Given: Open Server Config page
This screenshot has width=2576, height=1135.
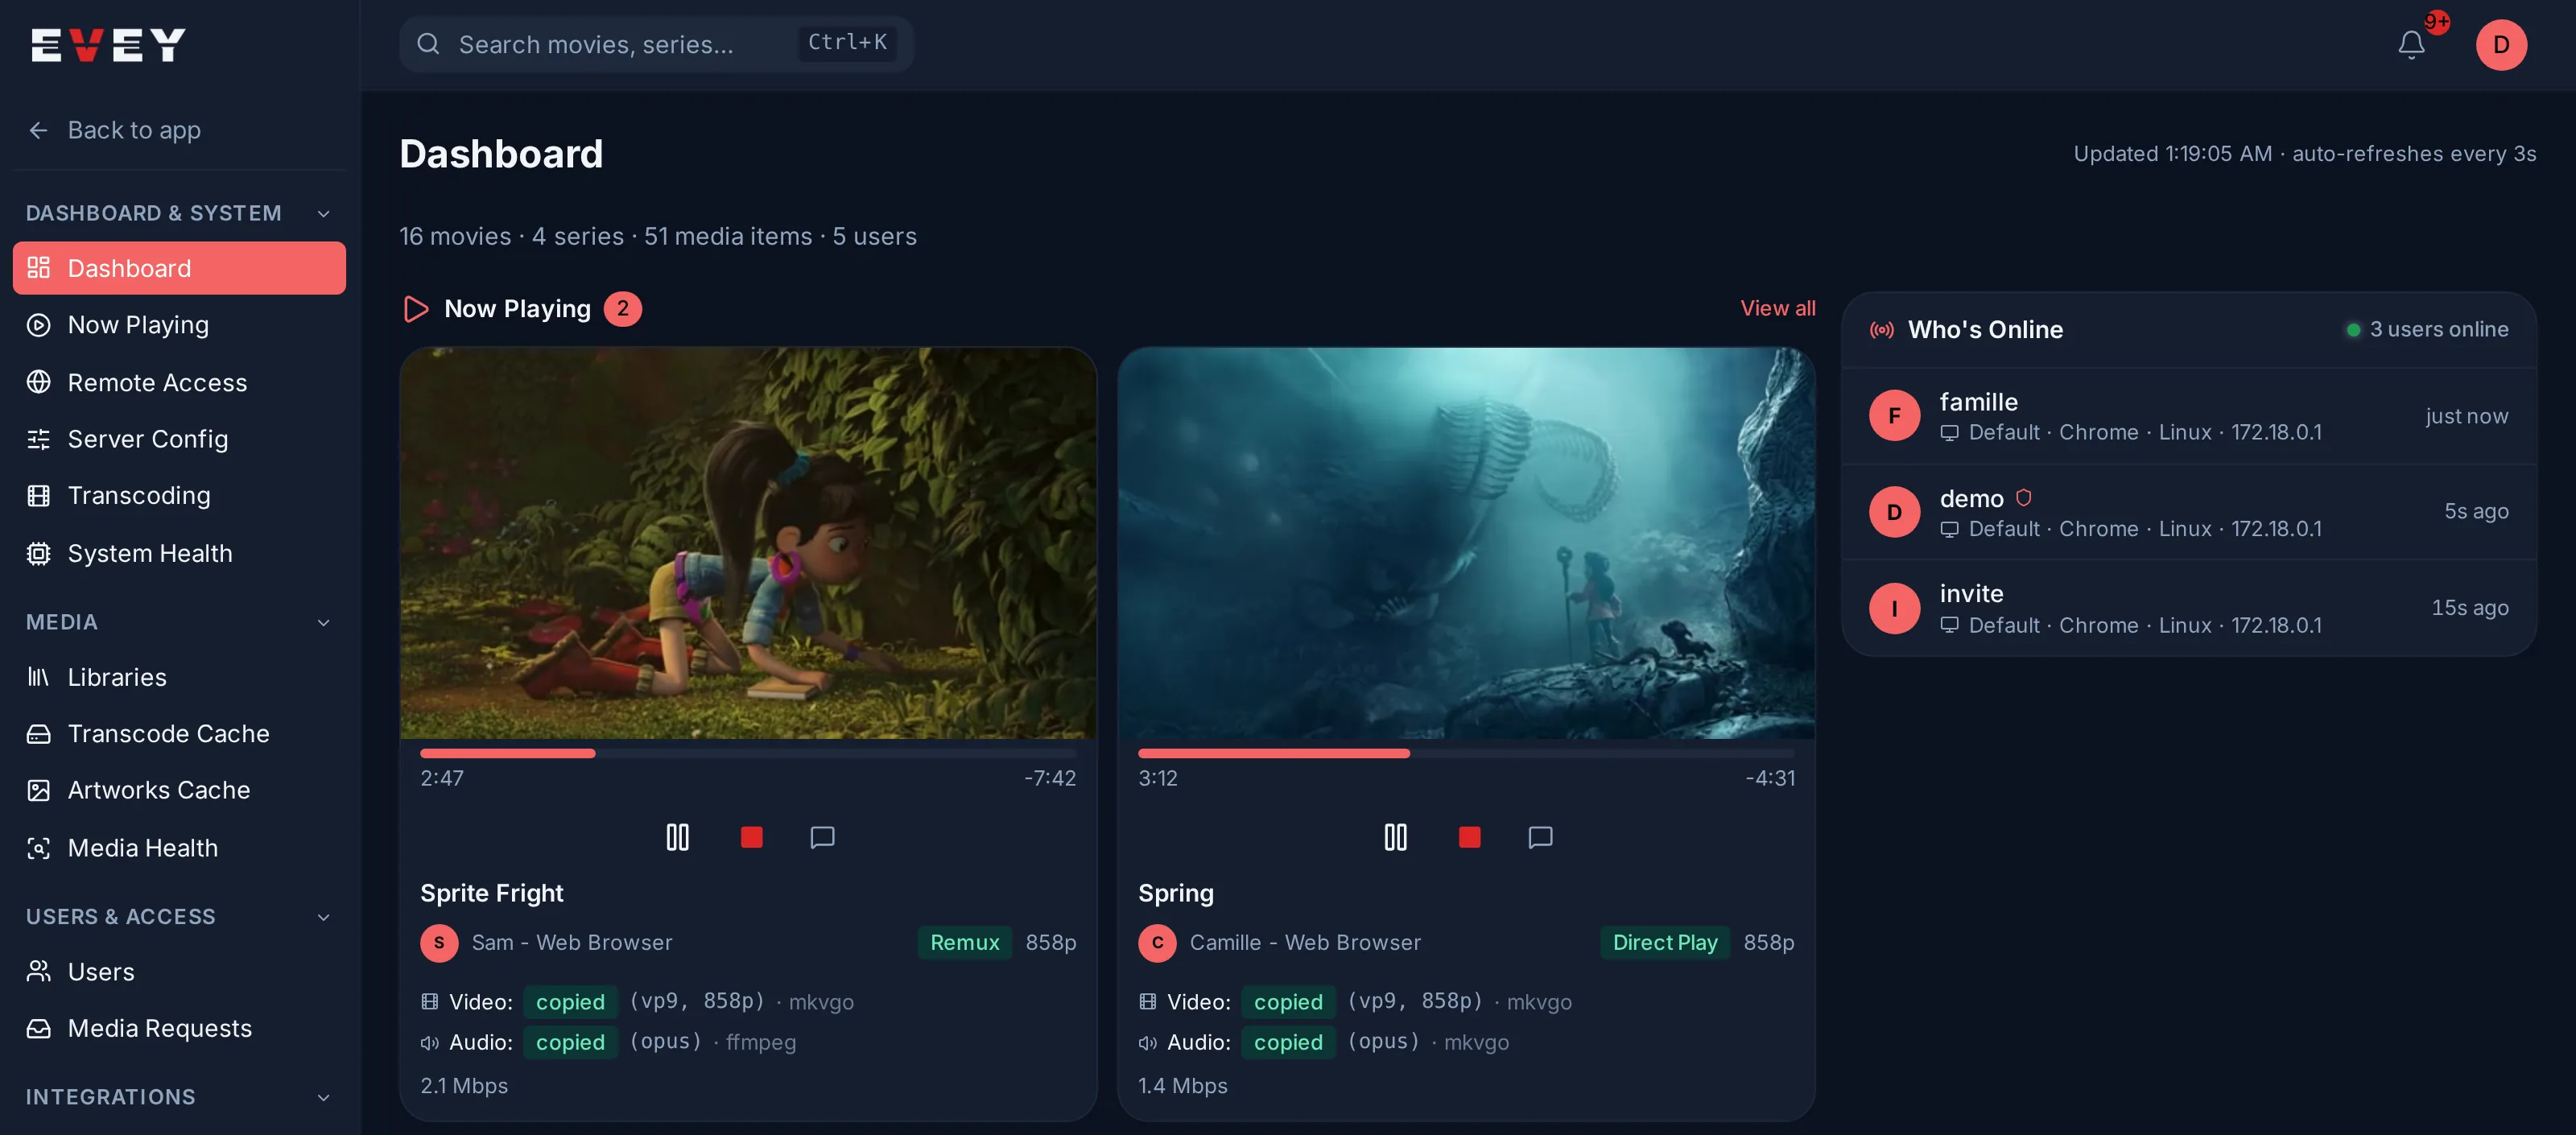Looking at the screenshot, I should click(x=179, y=439).
